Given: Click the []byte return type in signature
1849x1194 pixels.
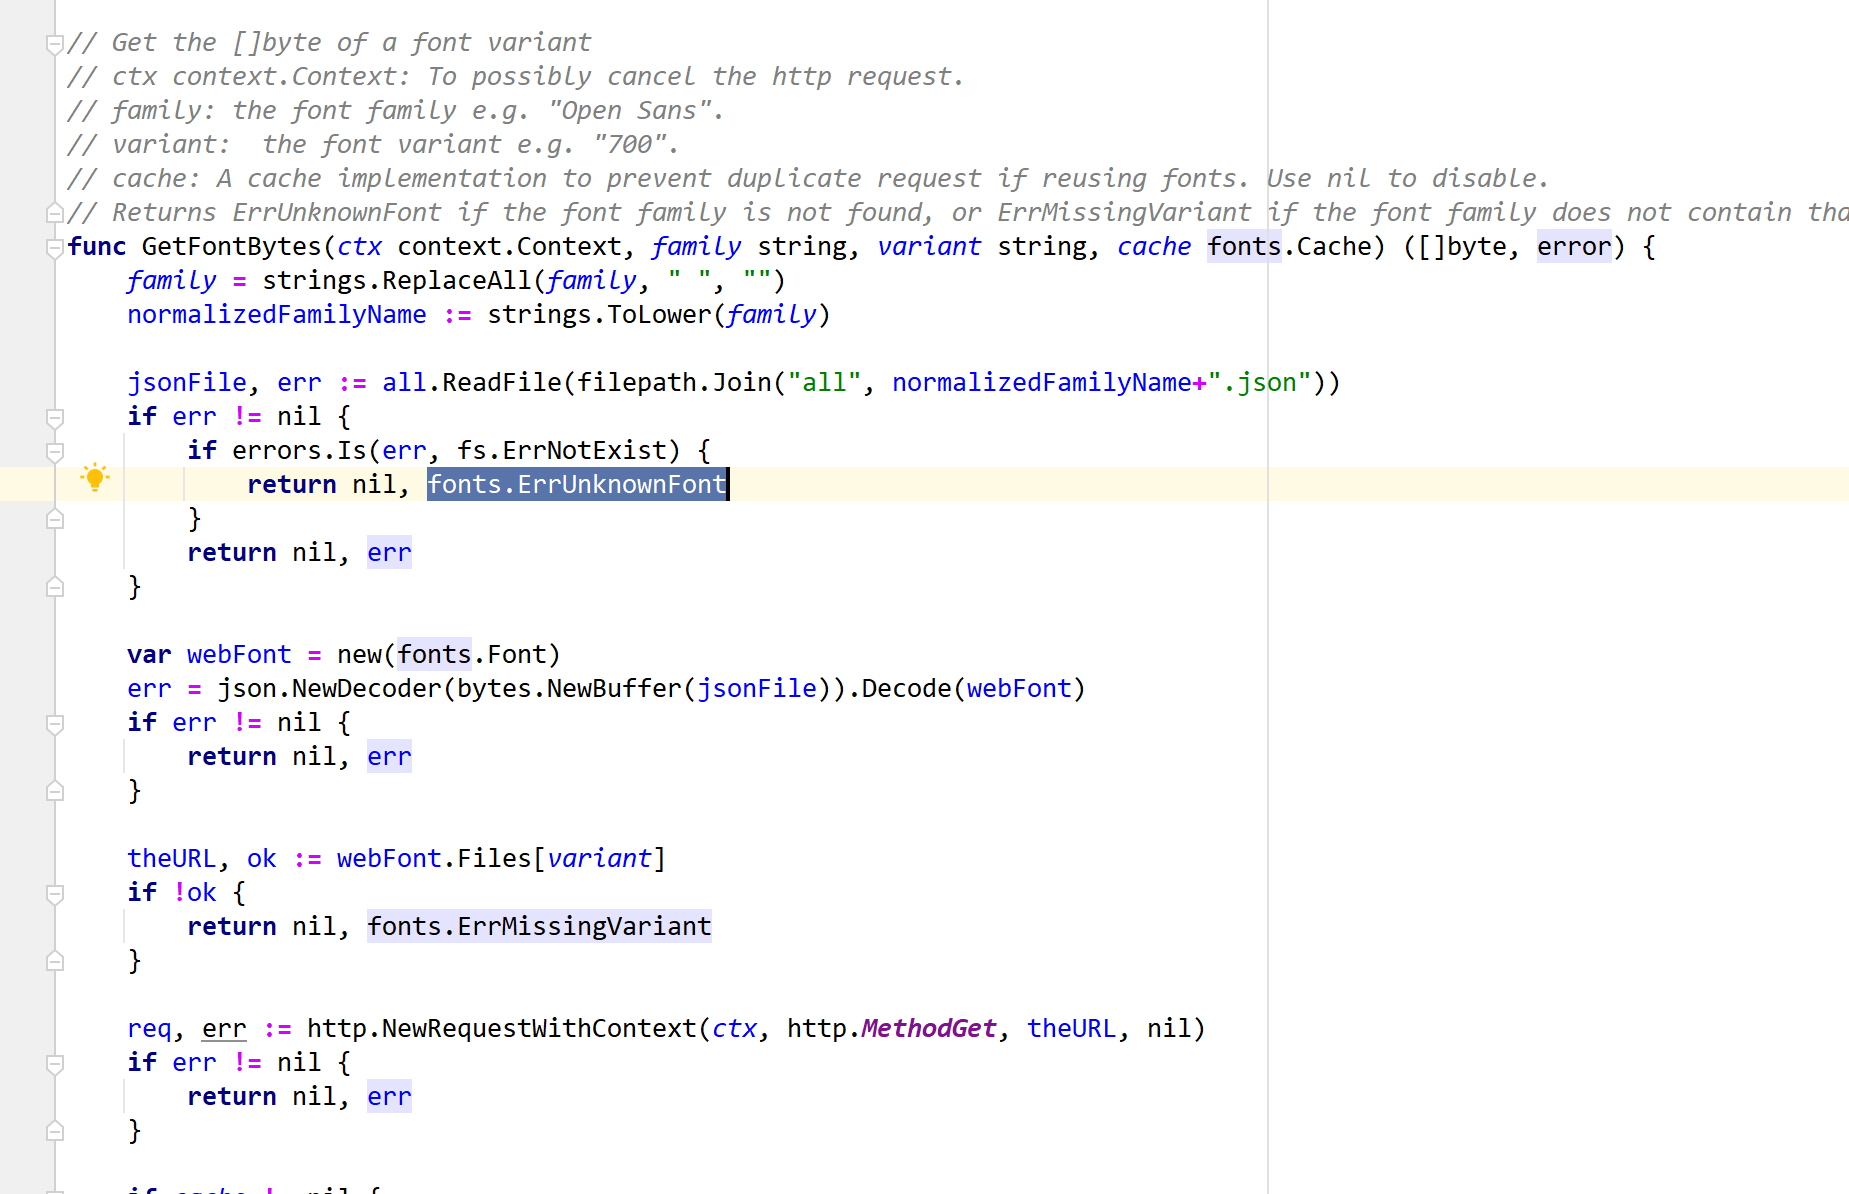Looking at the screenshot, I should tap(1462, 247).
